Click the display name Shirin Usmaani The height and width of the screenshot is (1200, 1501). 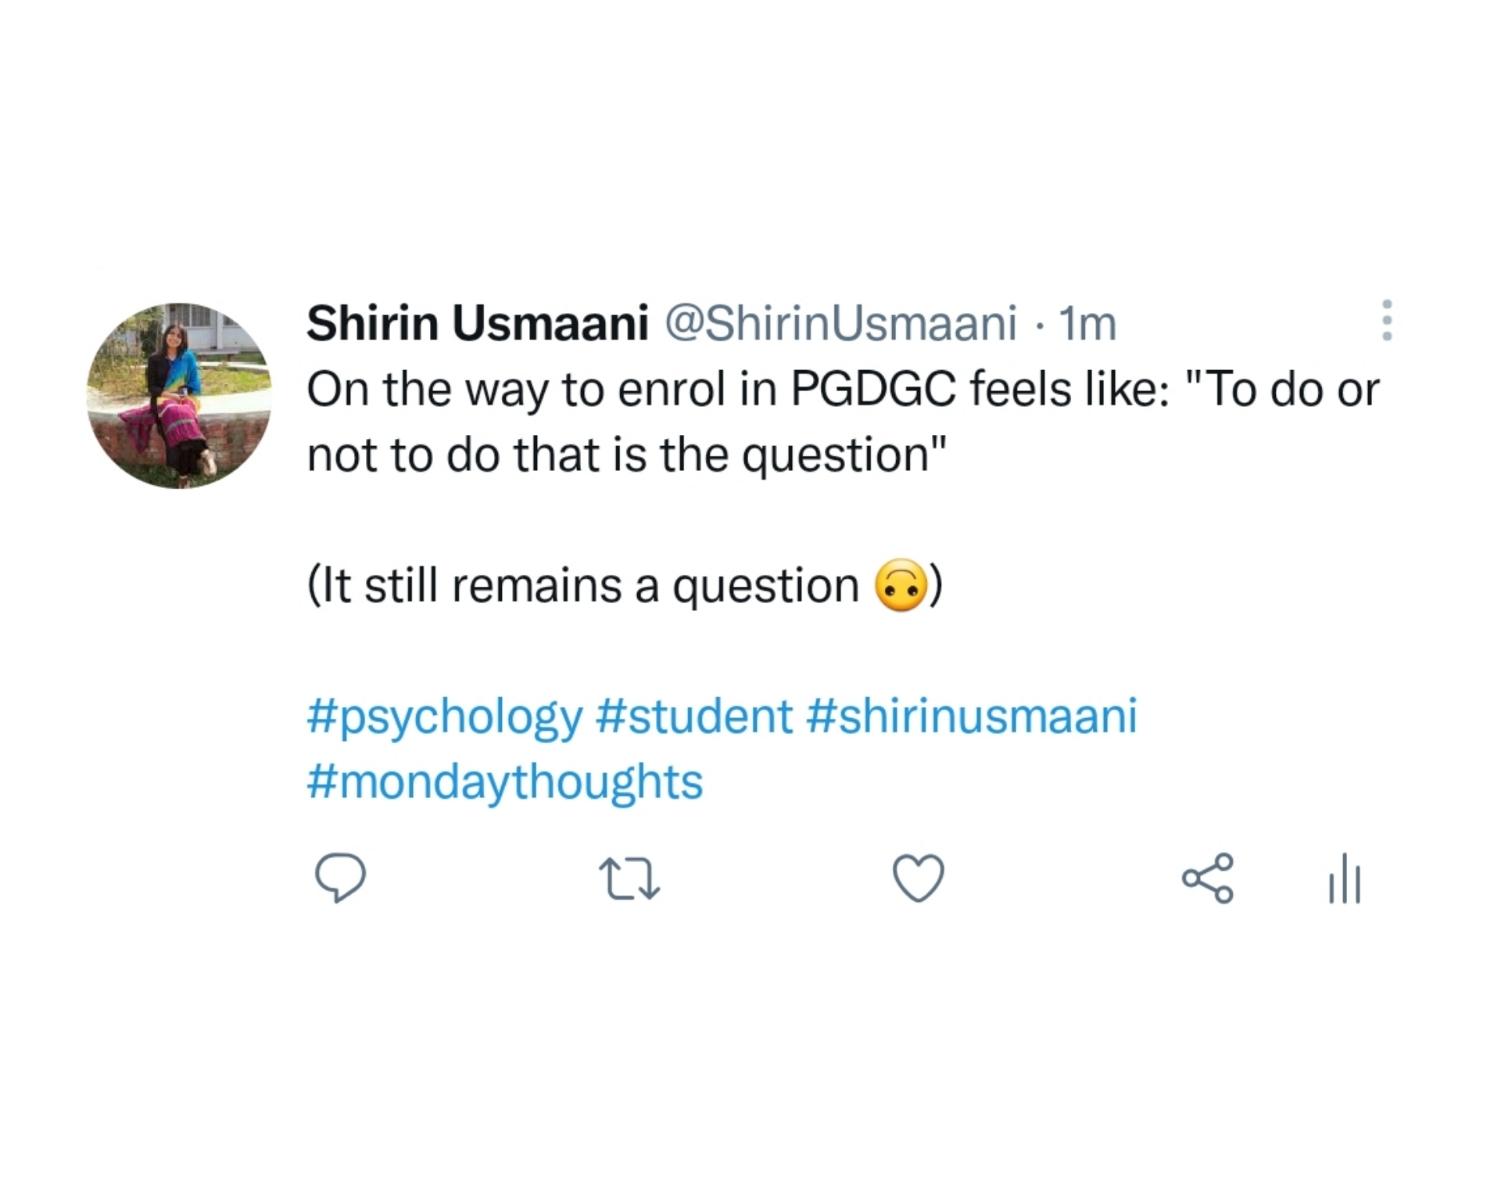pyautogui.click(x=477, y=323)
